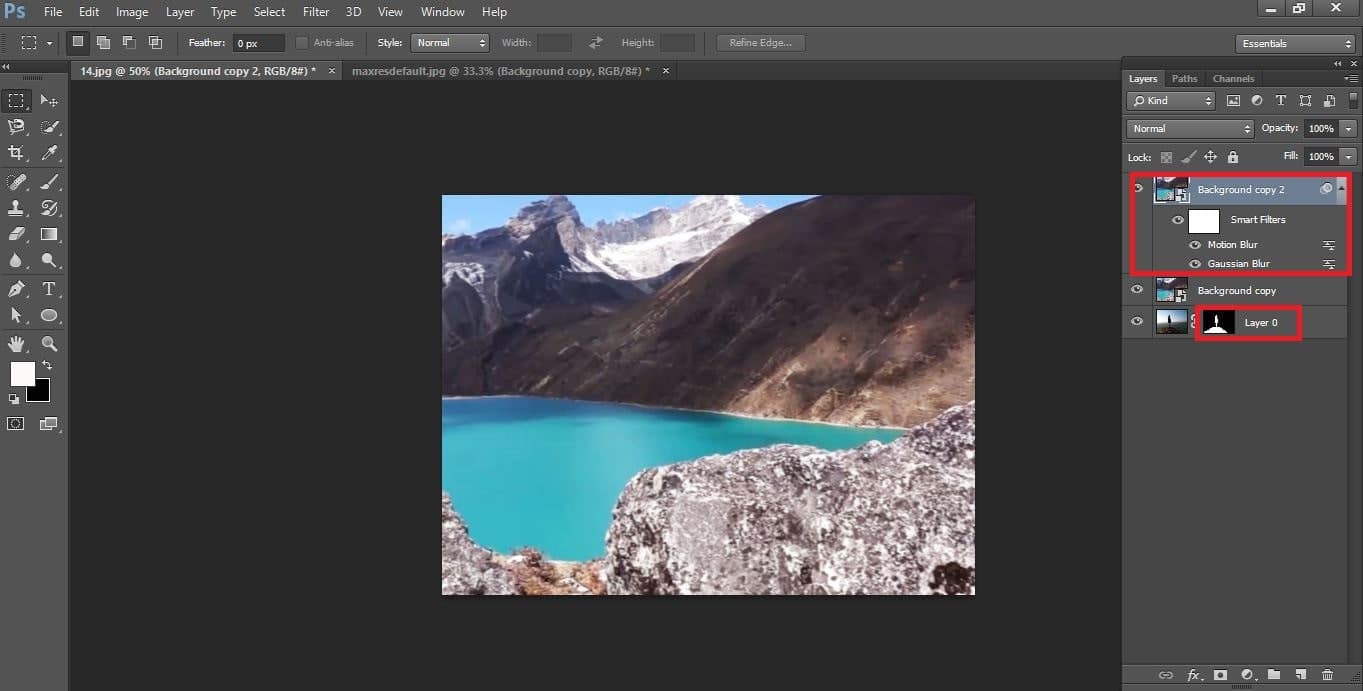
Task: Click inside the Feather input field
Action: pyautogui.click(x=257, y=42)
